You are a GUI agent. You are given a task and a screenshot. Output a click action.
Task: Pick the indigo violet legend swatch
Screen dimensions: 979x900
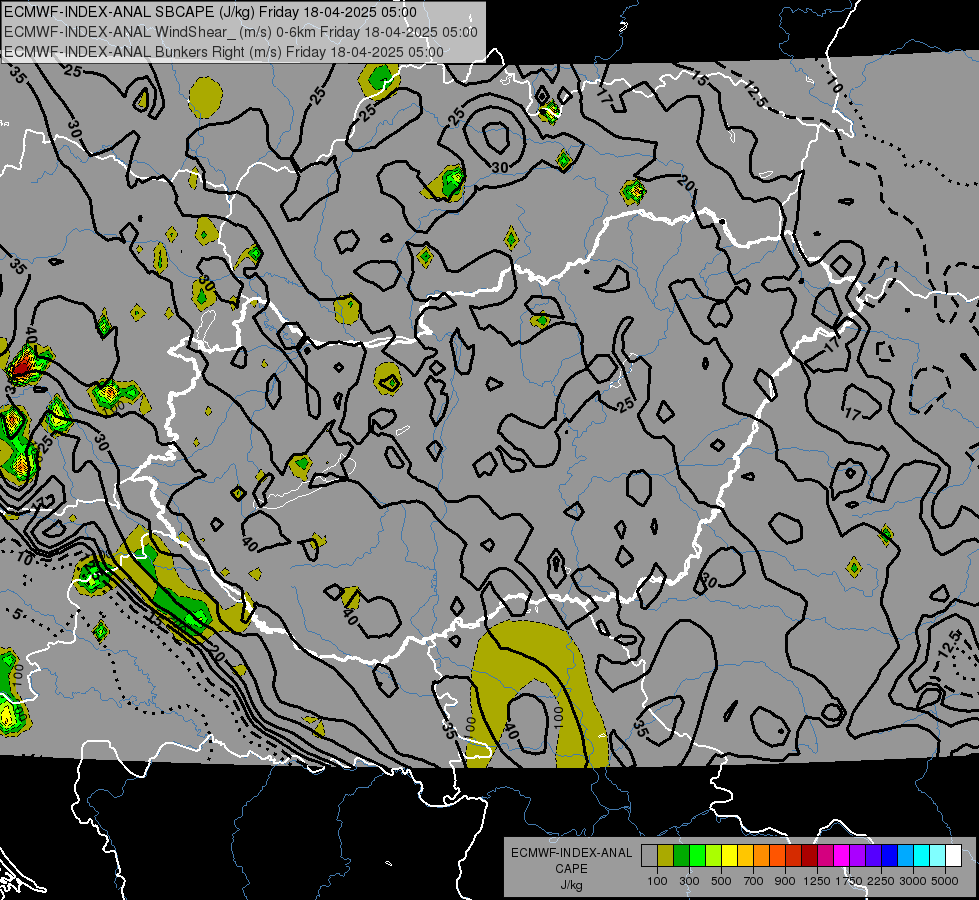[873, 856]
